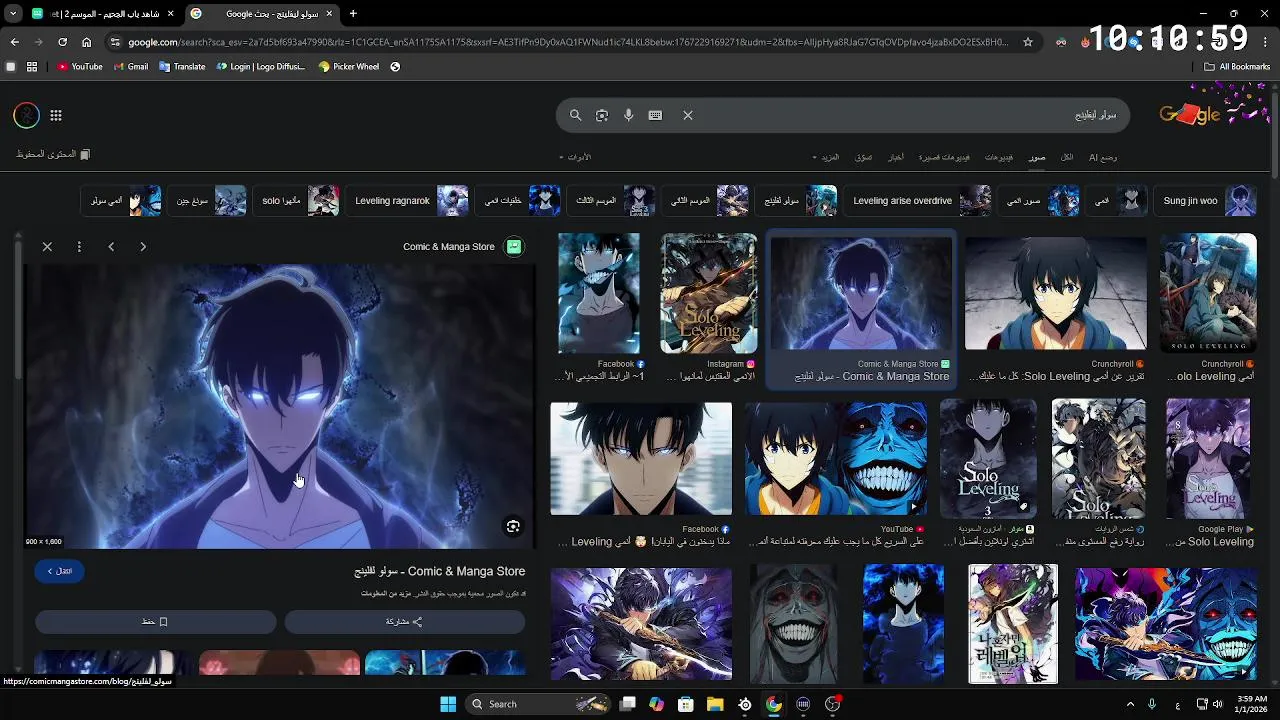Viewport: 1280px width, 720px height.
Task: Open the on-screen keyboard input tool
Action: 655,115
